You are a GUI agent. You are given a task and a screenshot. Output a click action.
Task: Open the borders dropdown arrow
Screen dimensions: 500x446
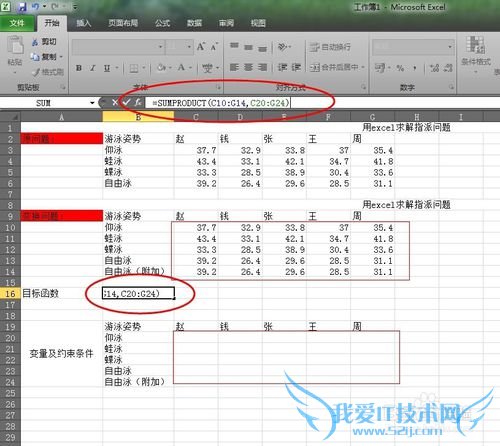click(x=144, y=68)
